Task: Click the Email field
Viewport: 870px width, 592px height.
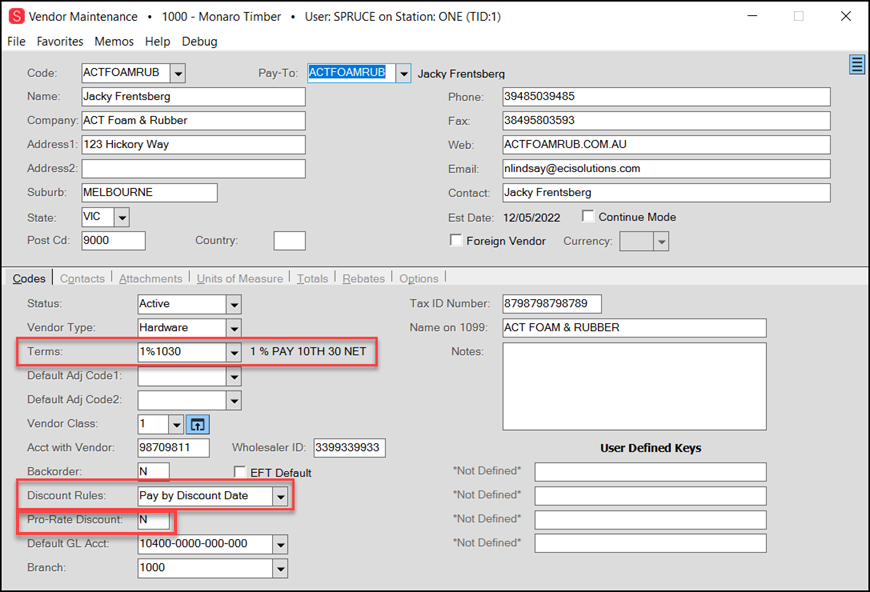Action: 666,169
